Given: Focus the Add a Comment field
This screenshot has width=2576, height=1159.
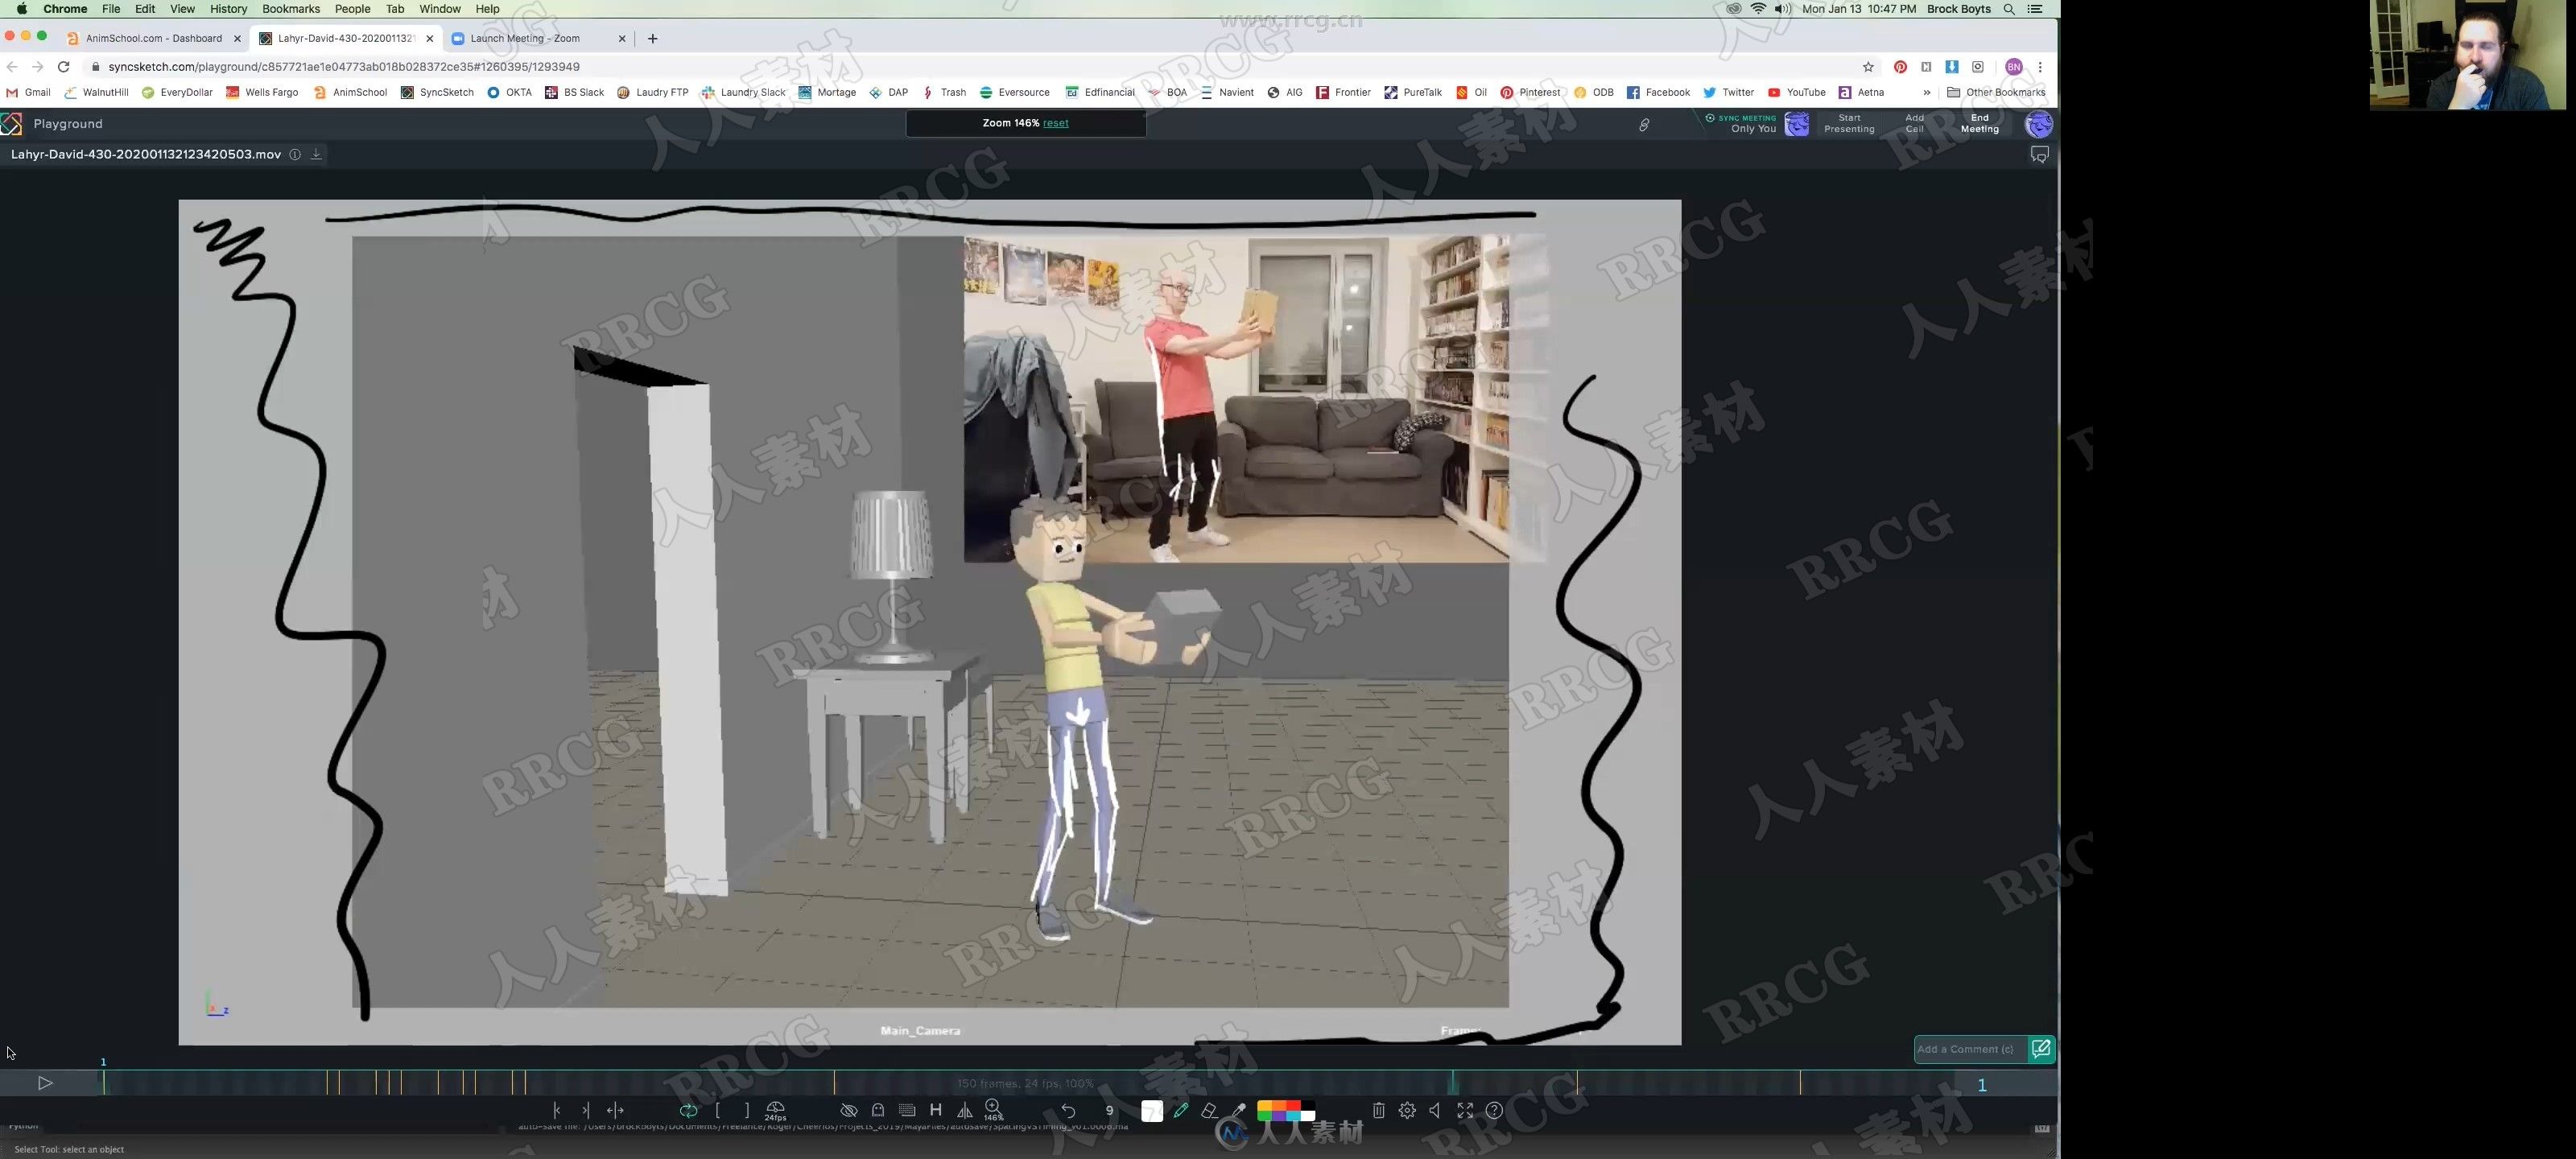Looking at the screenshot, I should click(1970, 1049).
